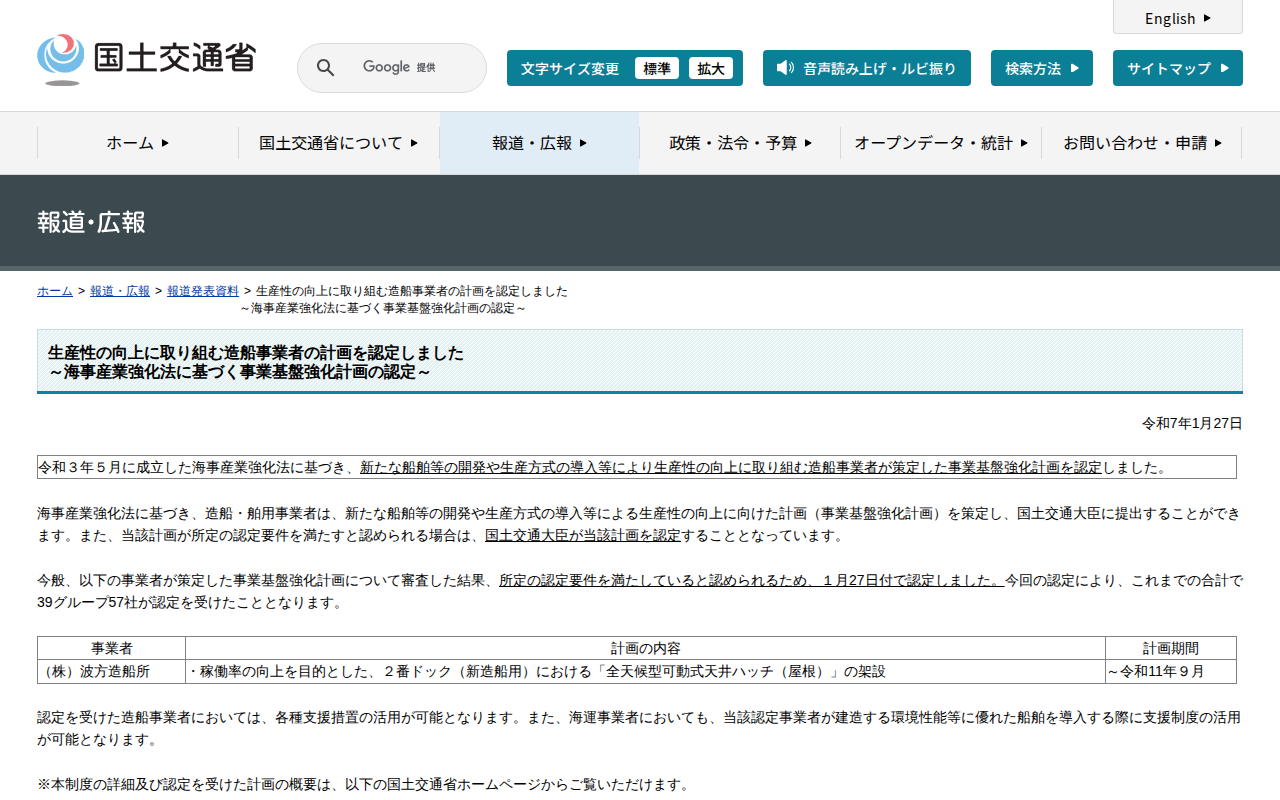Screen dimensions: 1280x800
Task: Switch font size to 拡大
Action: (x=711, y=68)
